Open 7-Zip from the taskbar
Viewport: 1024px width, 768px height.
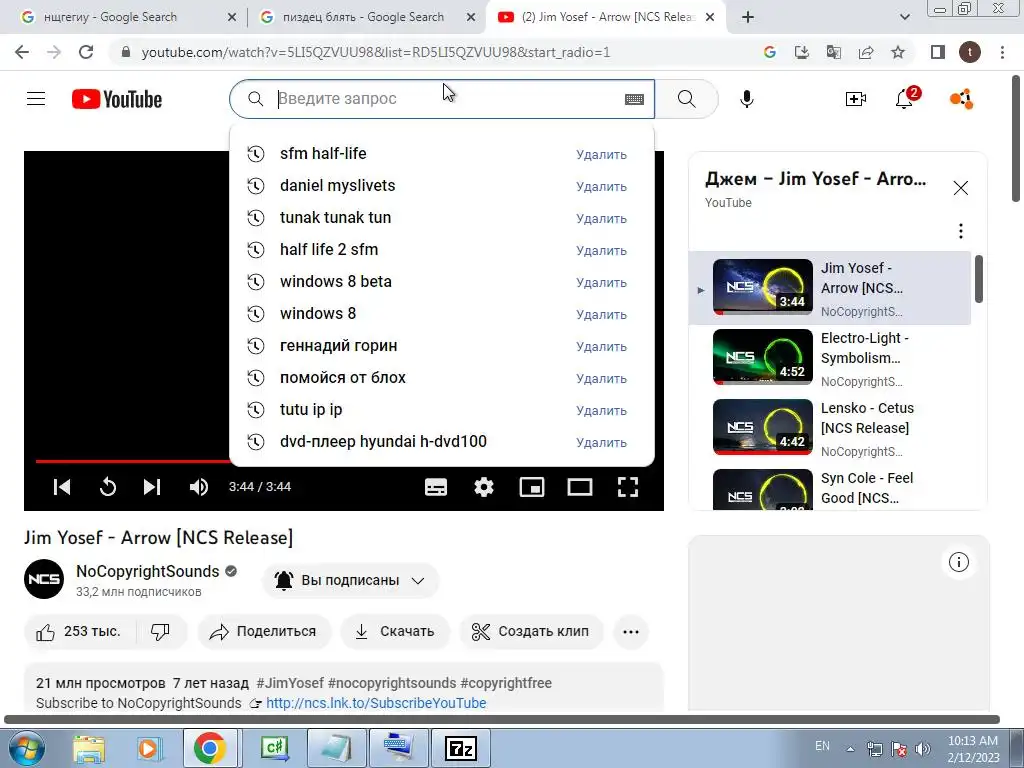pos(461,748)
